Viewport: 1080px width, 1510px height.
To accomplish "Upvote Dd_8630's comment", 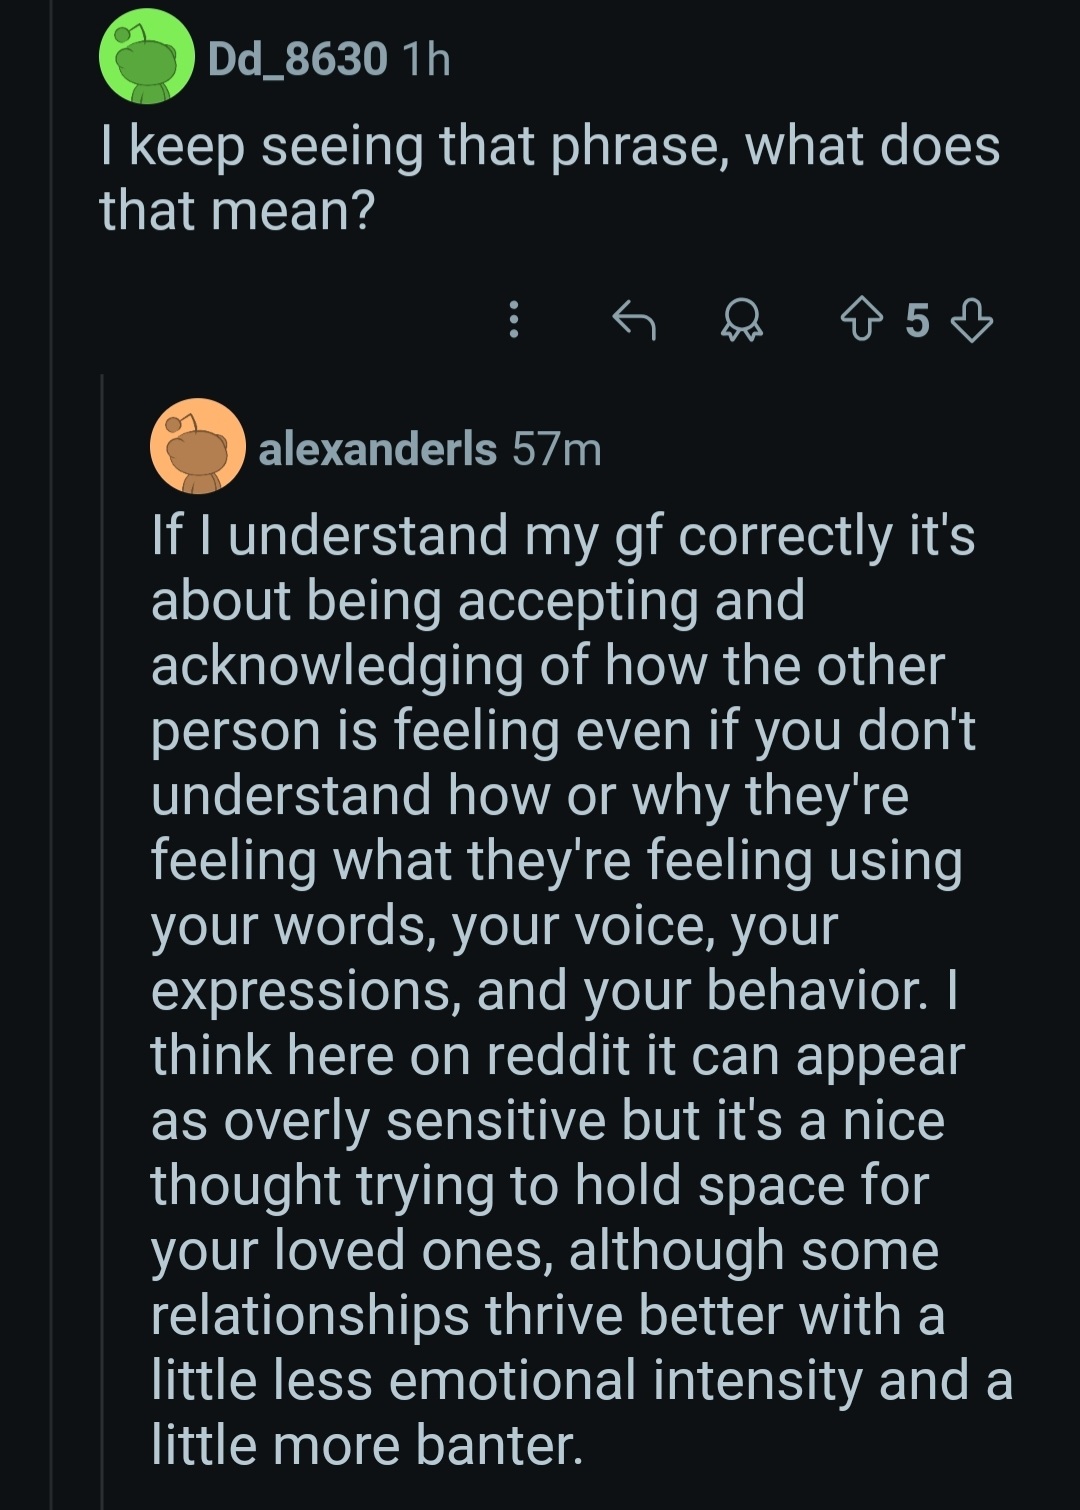I will pos(863,320).
